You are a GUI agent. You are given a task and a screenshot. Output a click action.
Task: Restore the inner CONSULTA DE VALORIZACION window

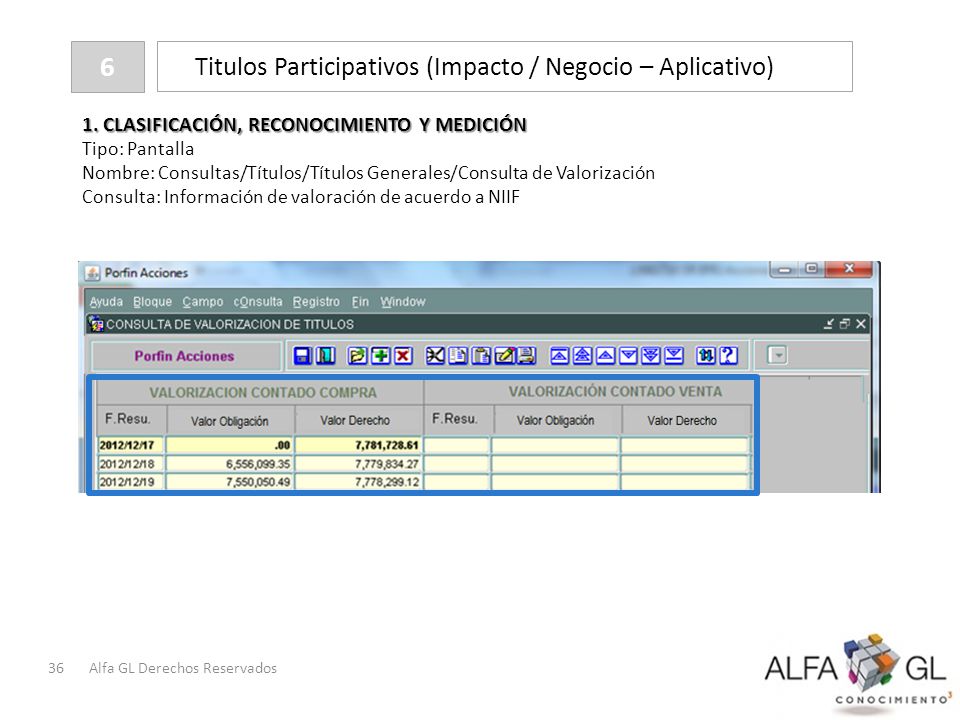point(845,324)
